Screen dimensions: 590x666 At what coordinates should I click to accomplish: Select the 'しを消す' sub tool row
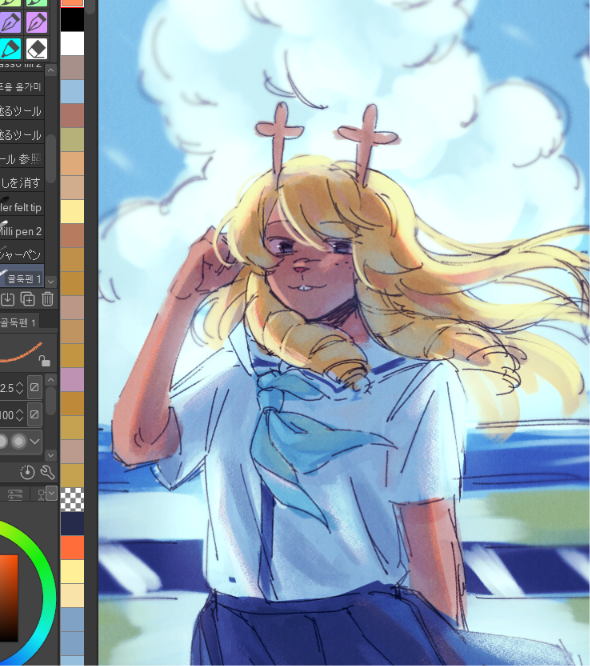point(22,183)
